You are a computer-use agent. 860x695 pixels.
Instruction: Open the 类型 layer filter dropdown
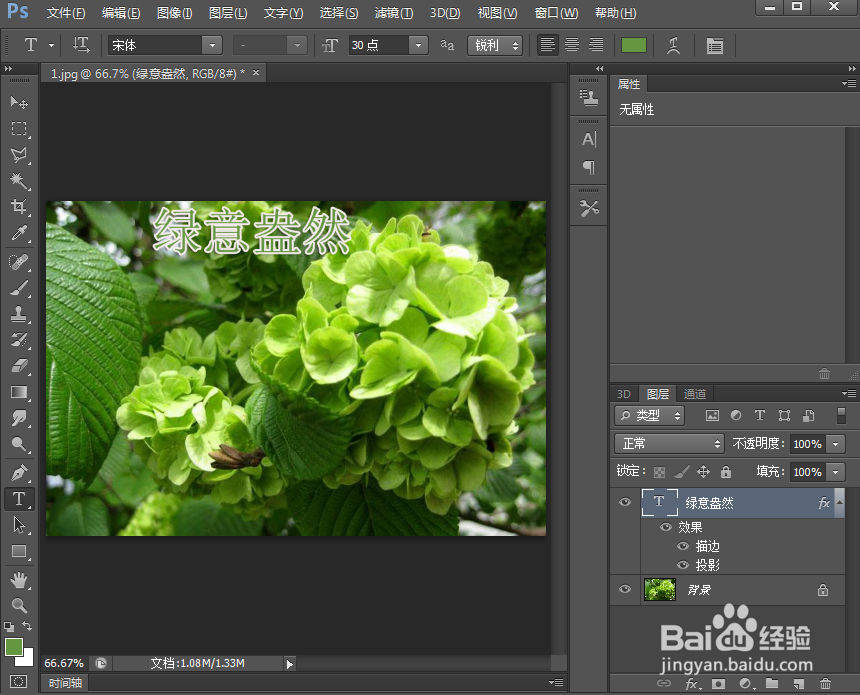(649, 416)
